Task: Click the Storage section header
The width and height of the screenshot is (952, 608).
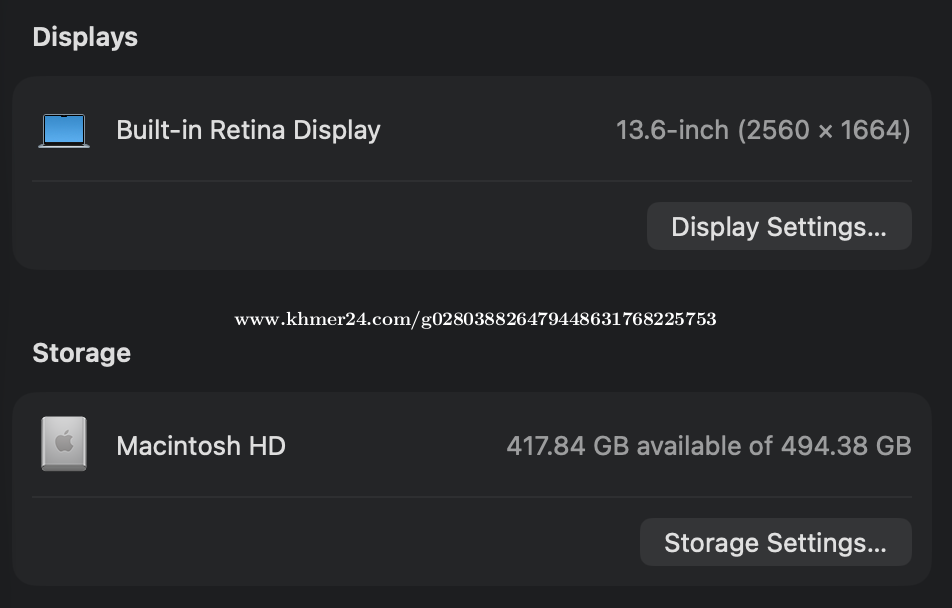Action: (81, 353)
